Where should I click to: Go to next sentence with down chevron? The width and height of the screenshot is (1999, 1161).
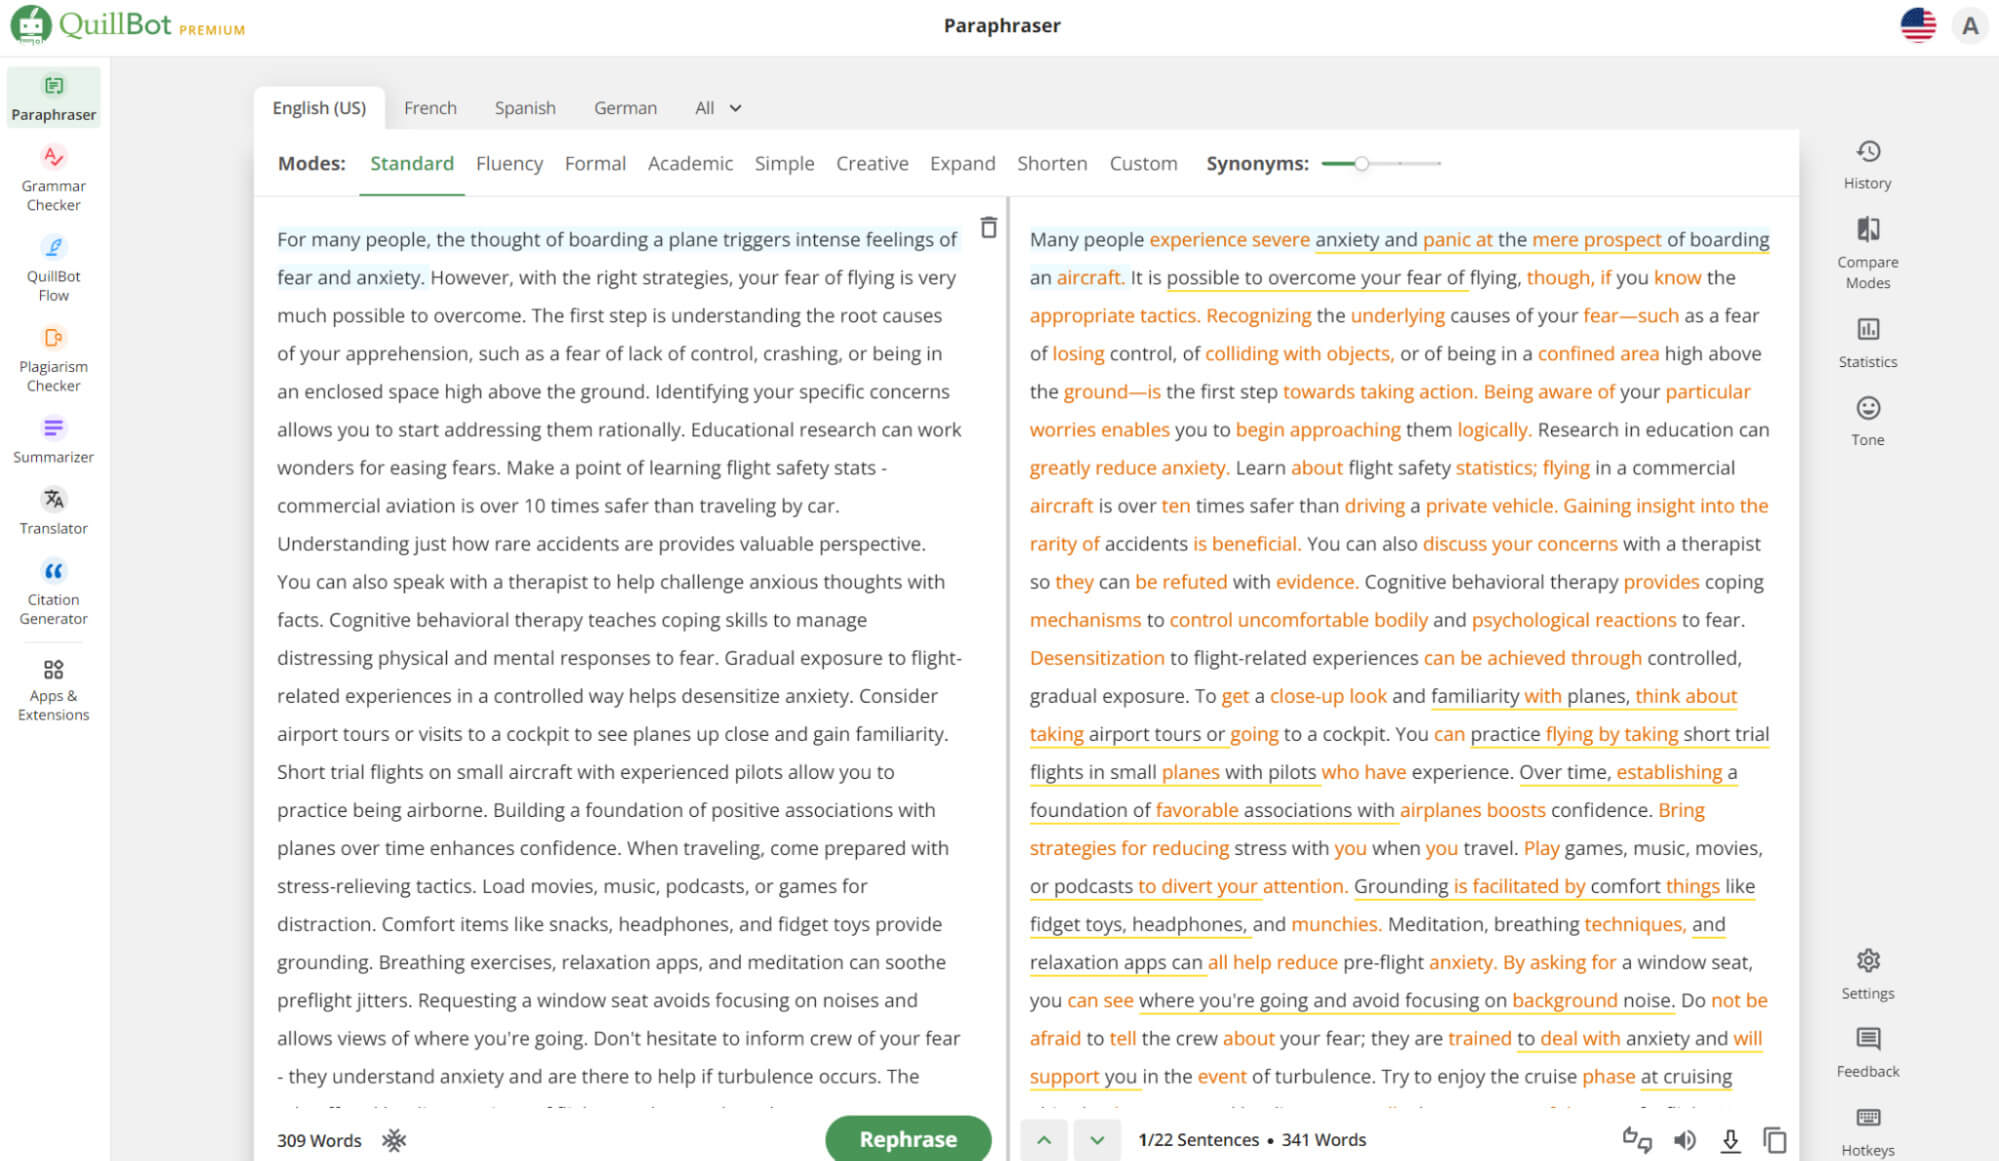coord(1097,1140)
